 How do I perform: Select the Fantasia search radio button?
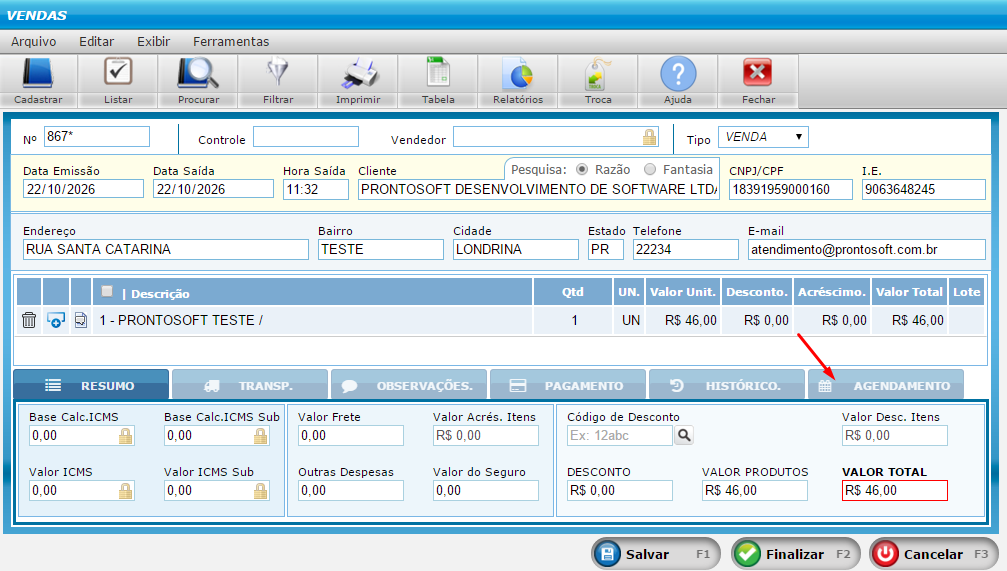coord(650,170)
